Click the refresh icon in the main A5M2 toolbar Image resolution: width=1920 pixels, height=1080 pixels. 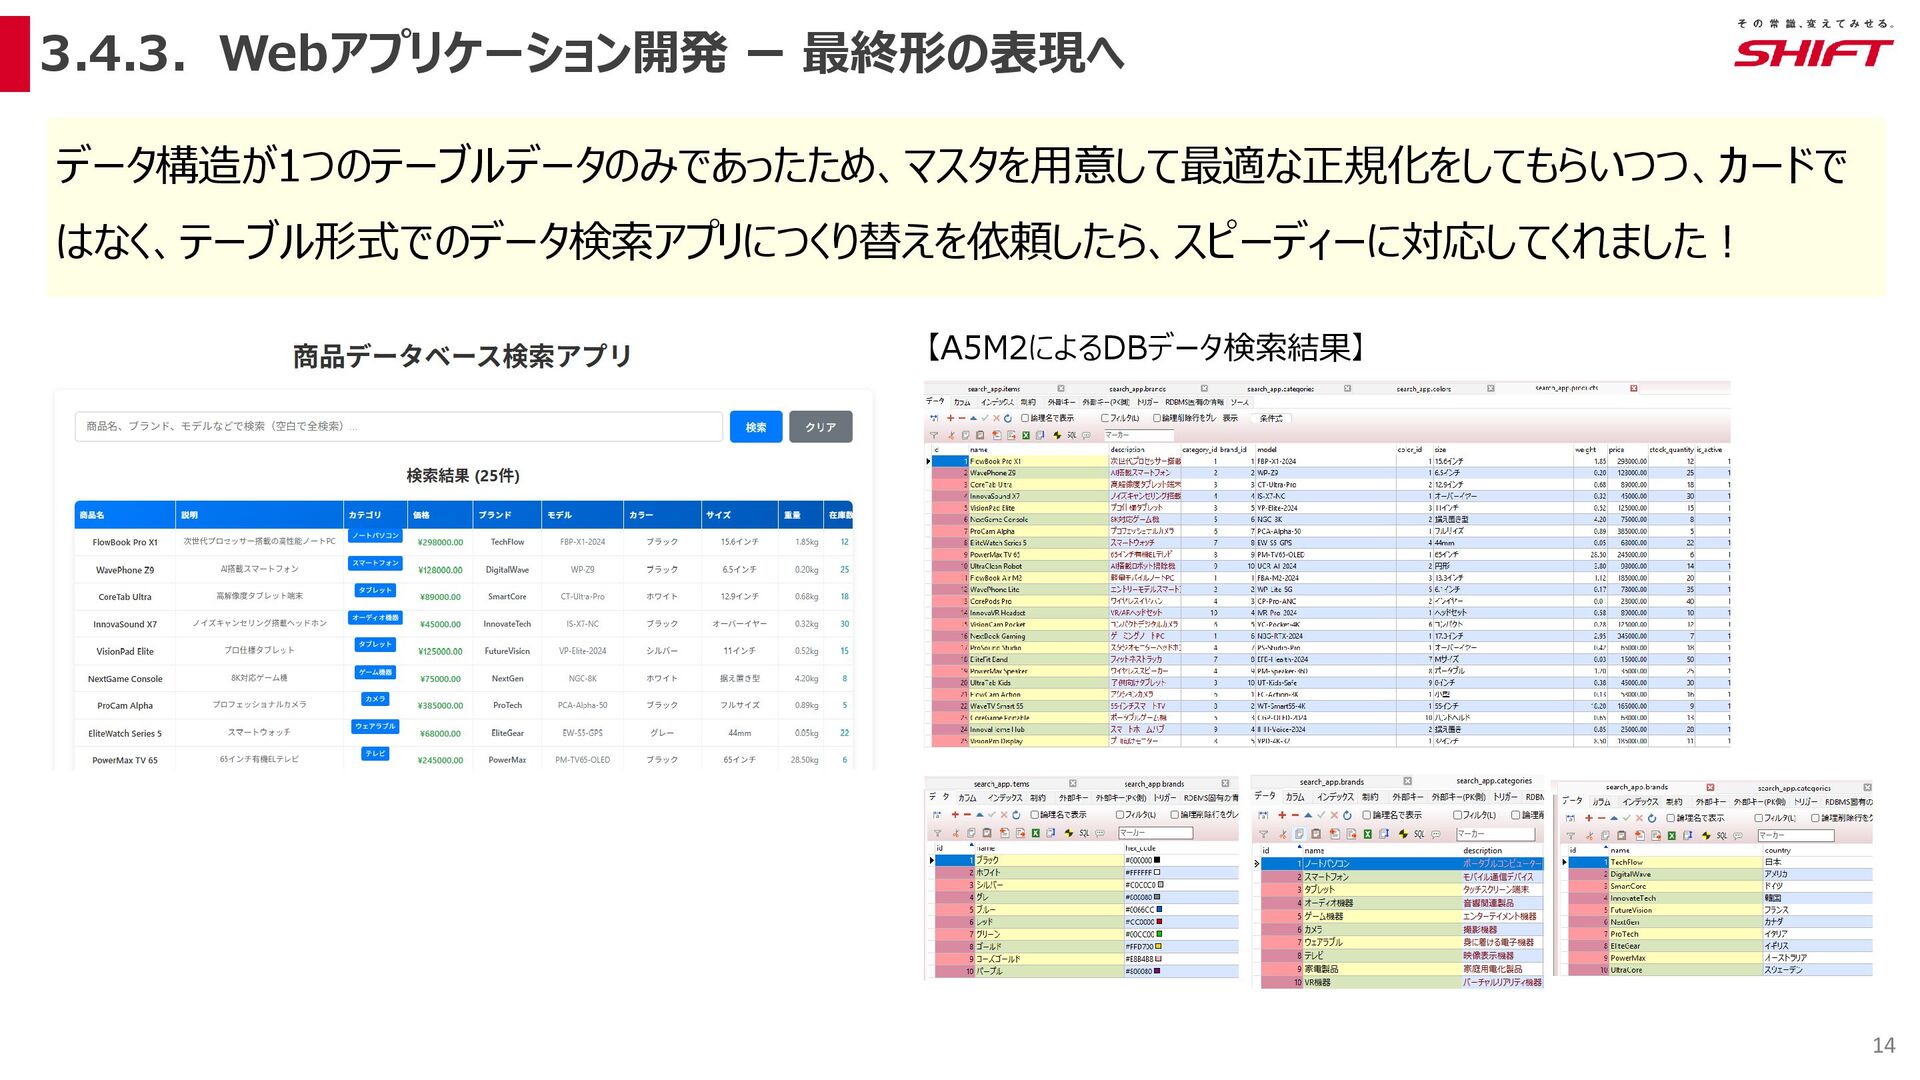pyautogui.click(x=1008, y=418)
